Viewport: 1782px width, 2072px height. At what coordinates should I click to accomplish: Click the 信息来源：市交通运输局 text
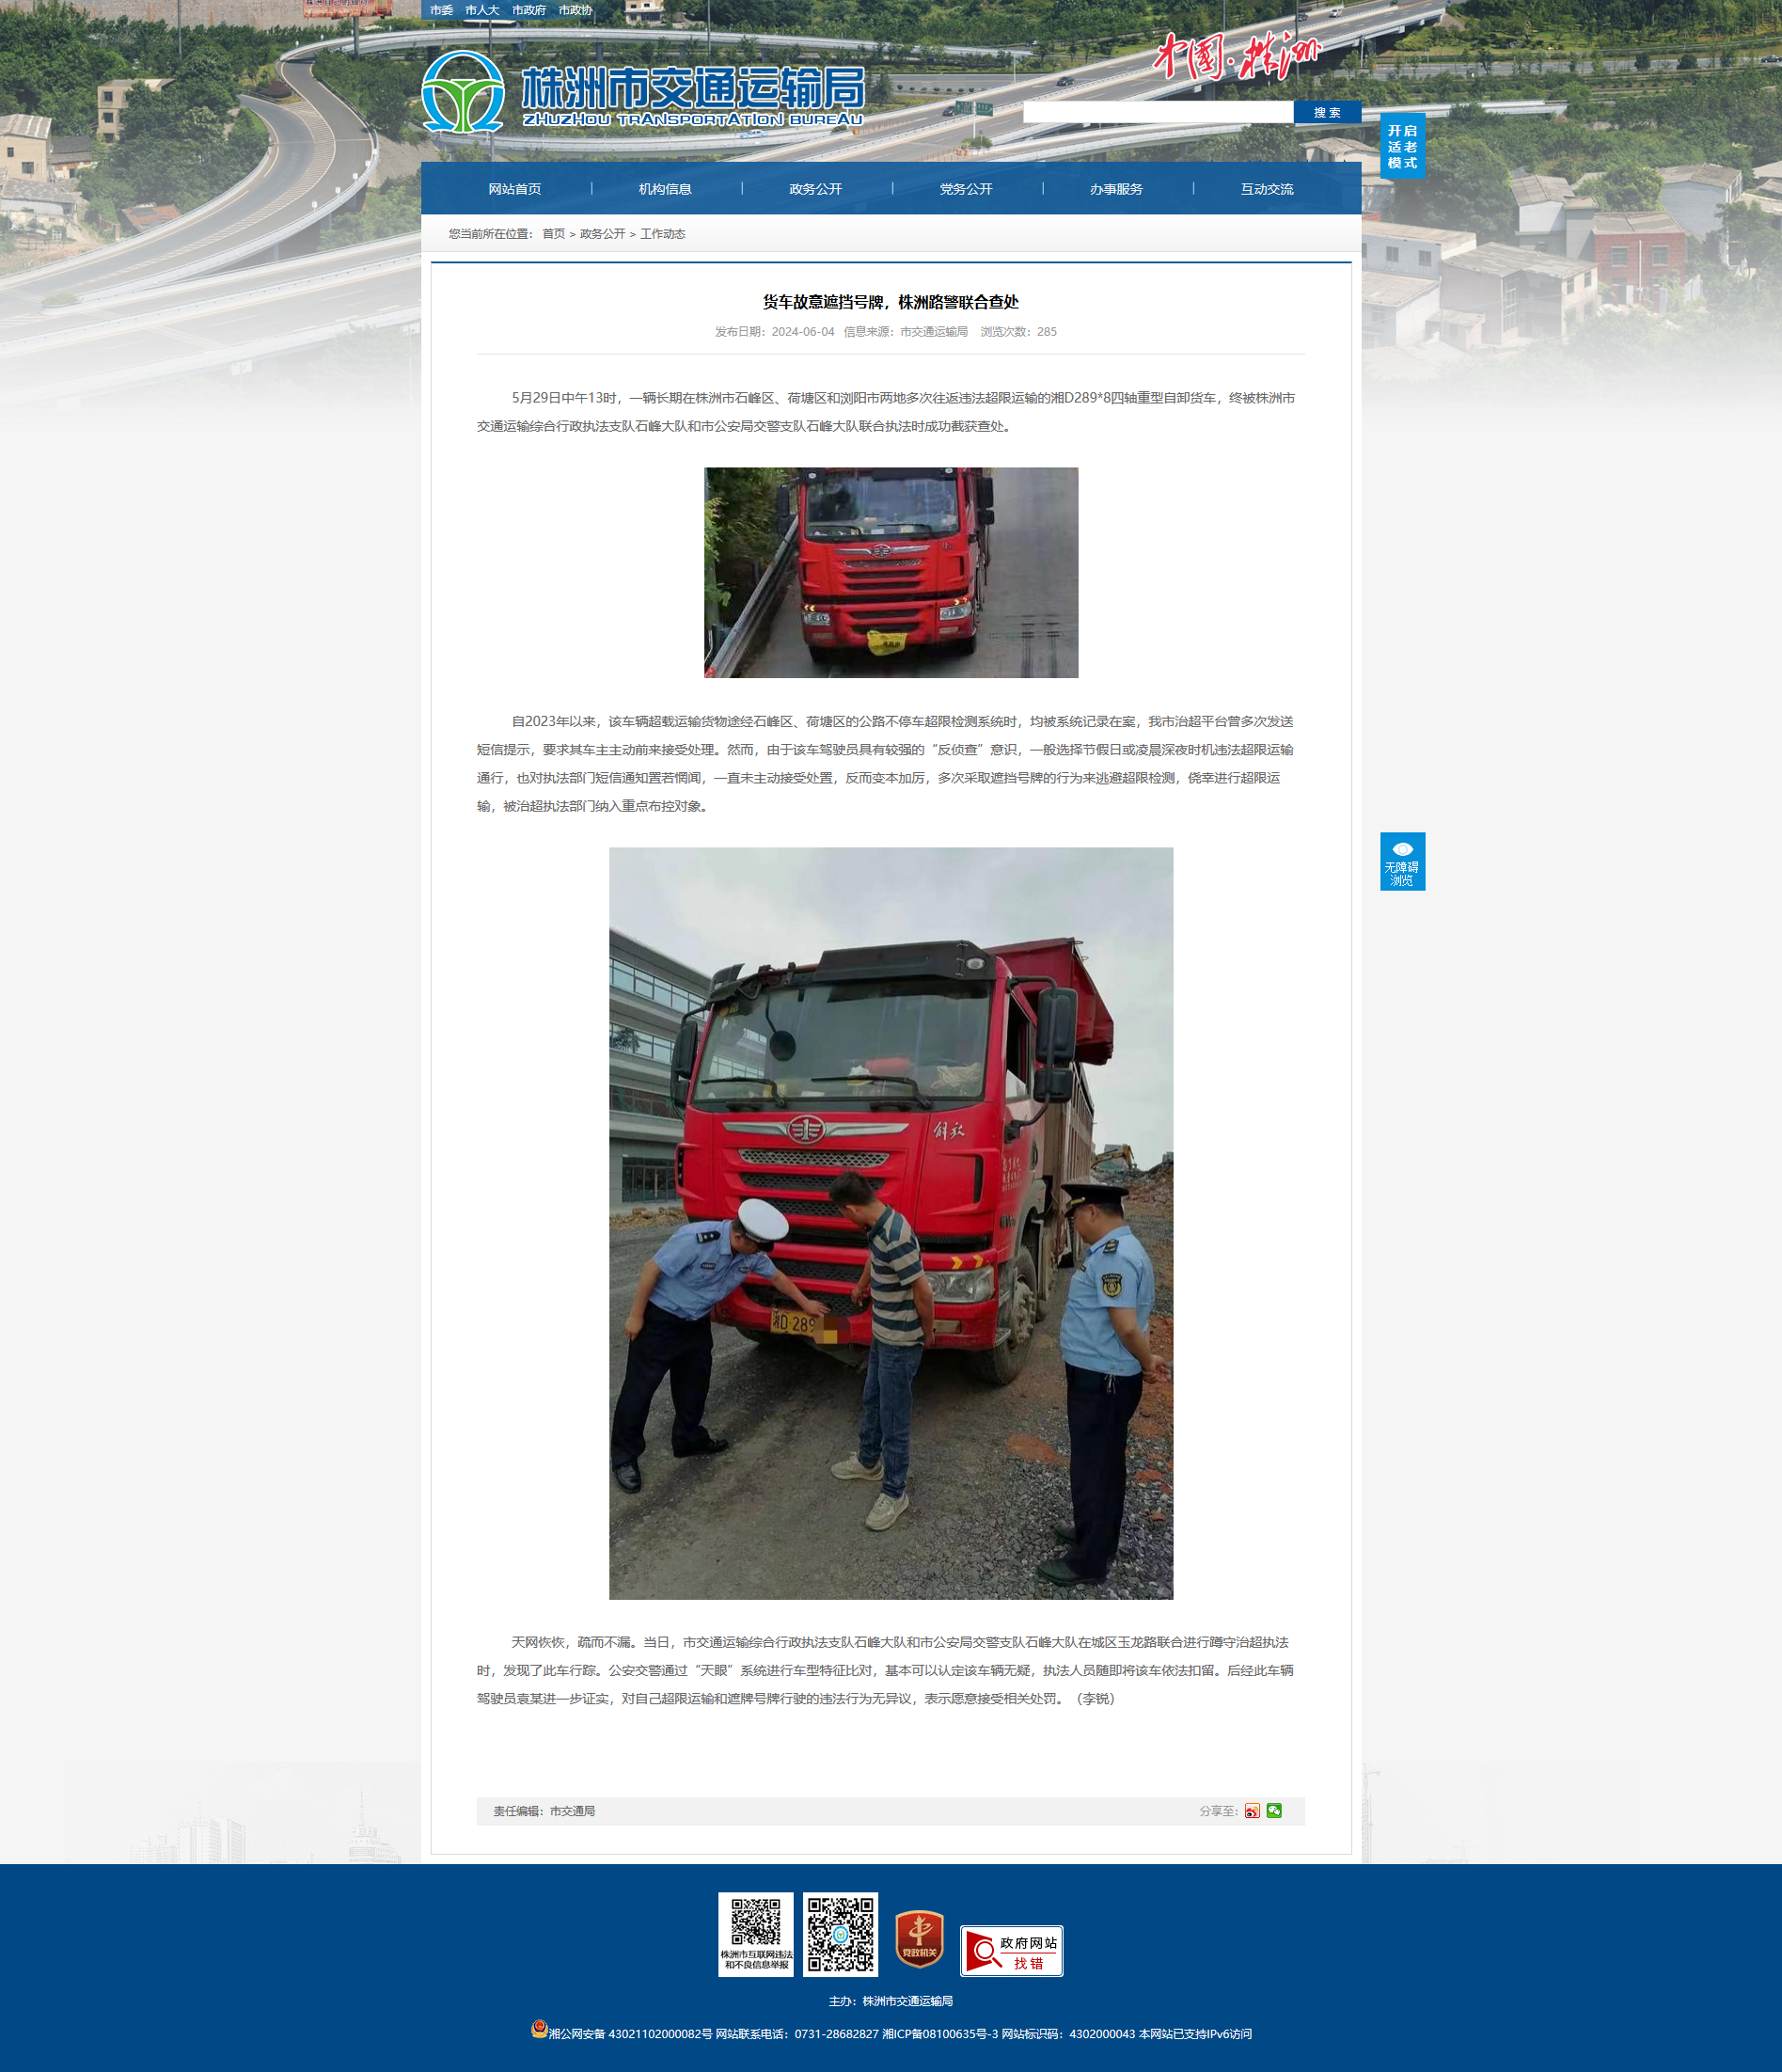coord(906,332)
